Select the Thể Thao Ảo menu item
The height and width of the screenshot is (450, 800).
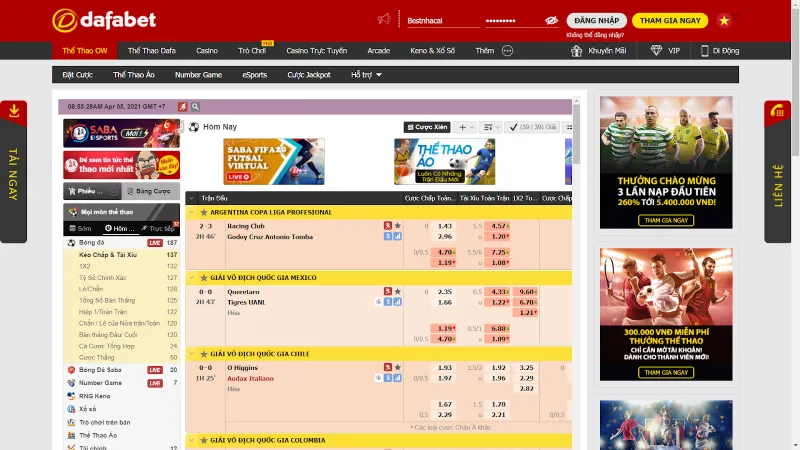[134, 74]
